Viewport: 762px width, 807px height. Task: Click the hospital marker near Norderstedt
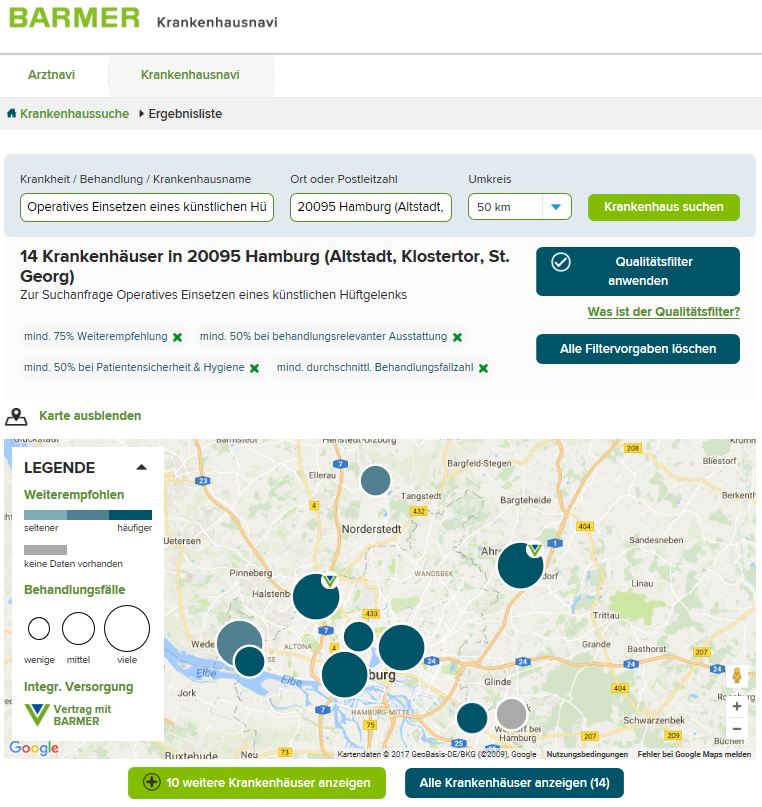375,481
